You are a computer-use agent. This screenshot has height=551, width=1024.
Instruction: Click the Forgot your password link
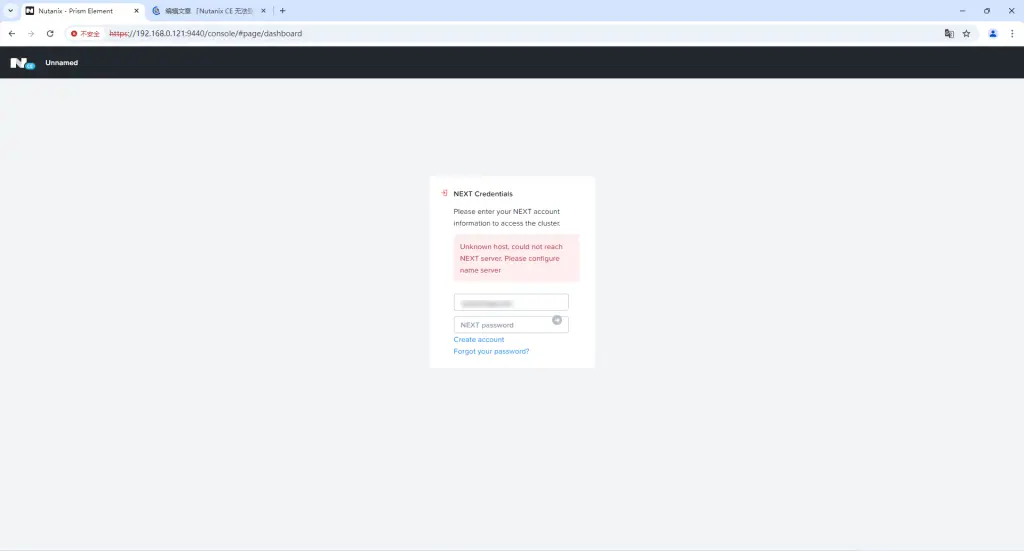click(x=491, y=352)
